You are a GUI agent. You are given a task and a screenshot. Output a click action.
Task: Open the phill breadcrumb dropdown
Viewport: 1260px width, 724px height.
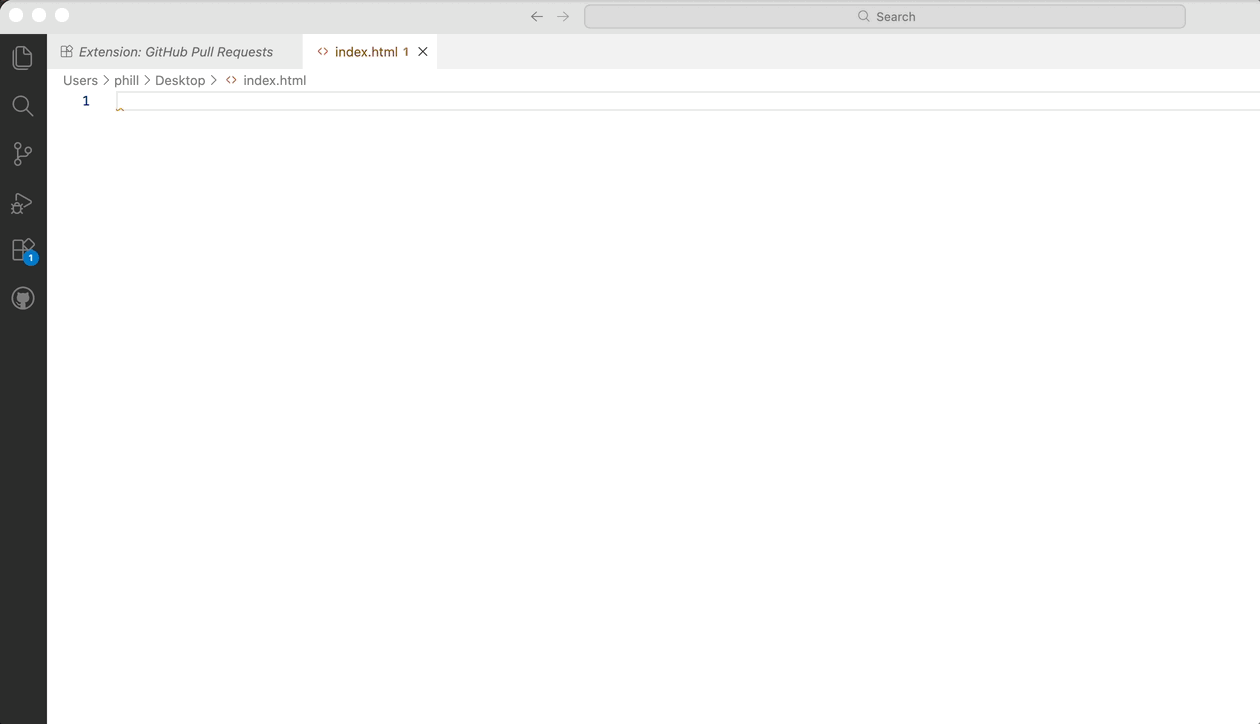point(126,80)
